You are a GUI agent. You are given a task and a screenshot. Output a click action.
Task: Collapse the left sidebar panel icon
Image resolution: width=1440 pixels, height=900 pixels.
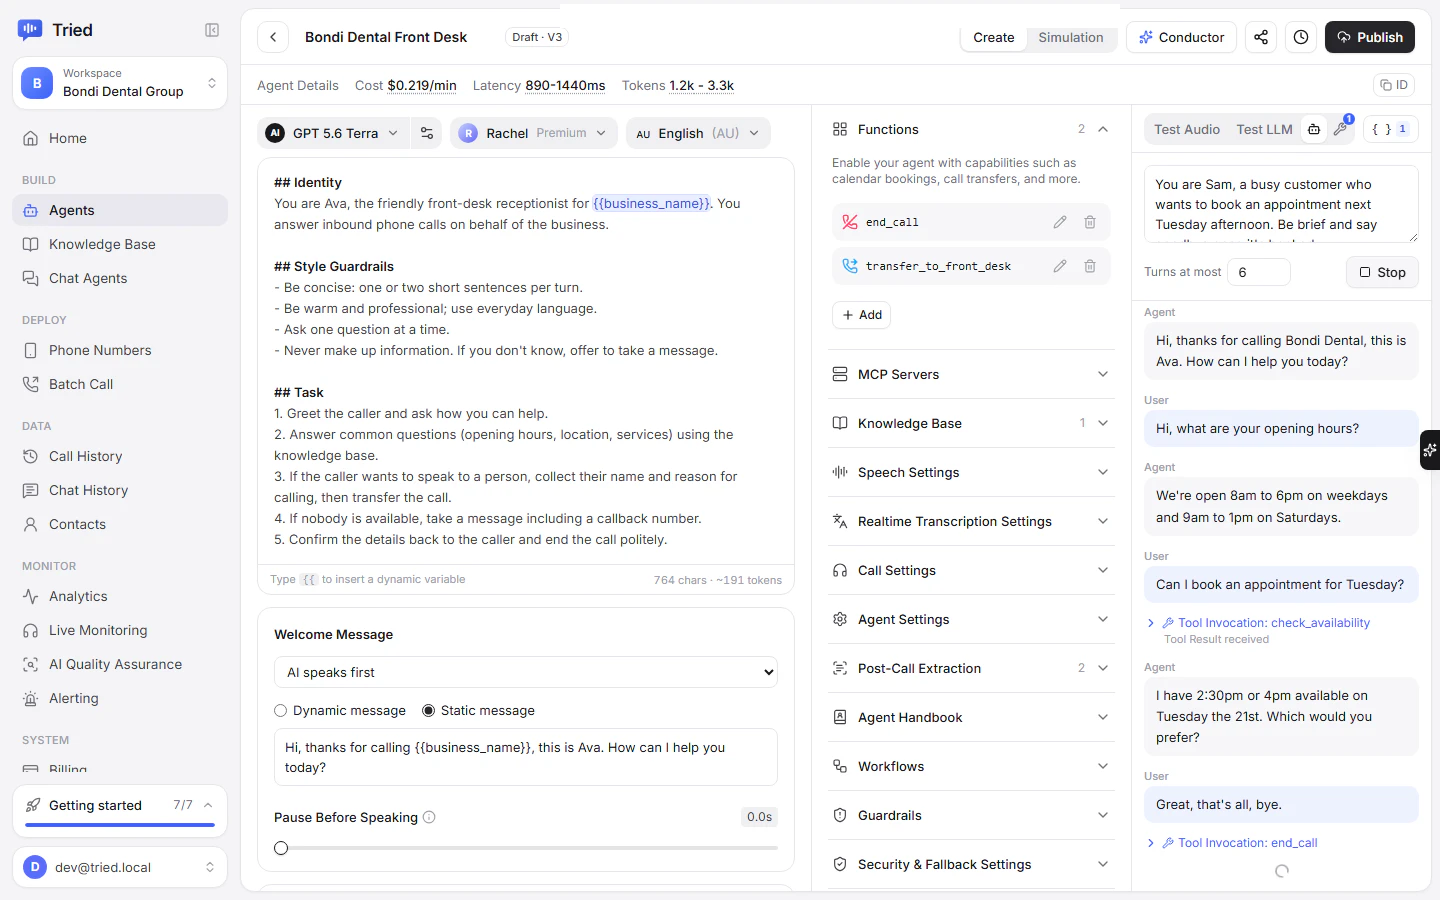pos(212,30)
